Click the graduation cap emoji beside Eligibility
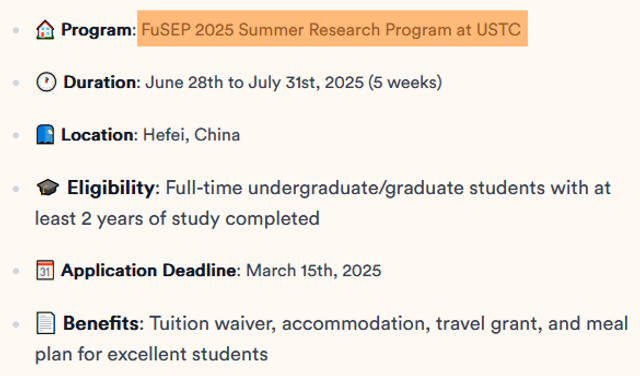Screen dimensions: 640x376 tap(48, 187)
